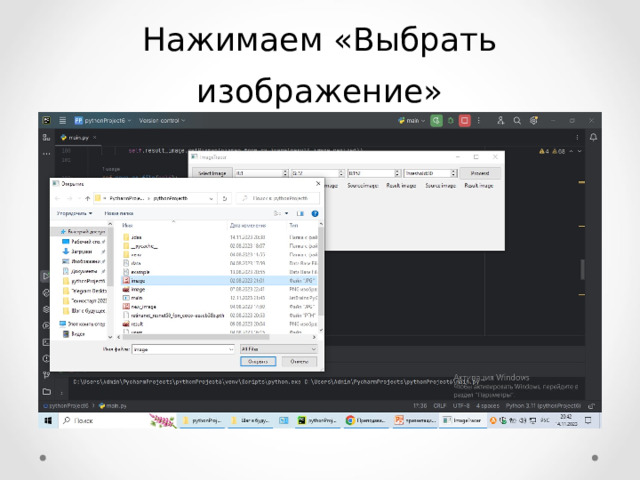Open Code With Me user icon
Screen dimensions: 640x480
coord(500,121)
